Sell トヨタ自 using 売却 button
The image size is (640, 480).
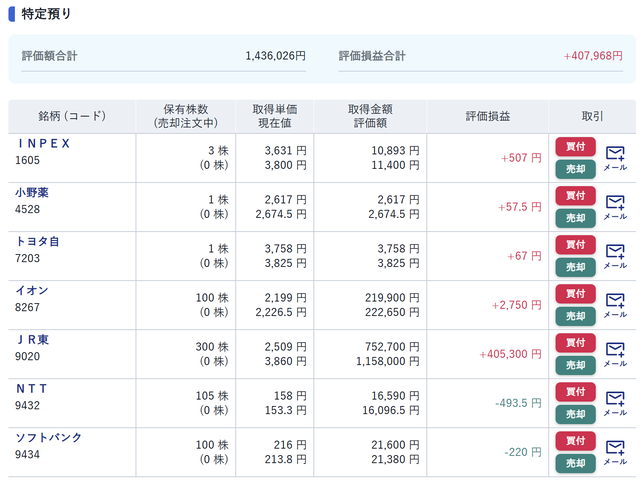click(x=575, y=267)
